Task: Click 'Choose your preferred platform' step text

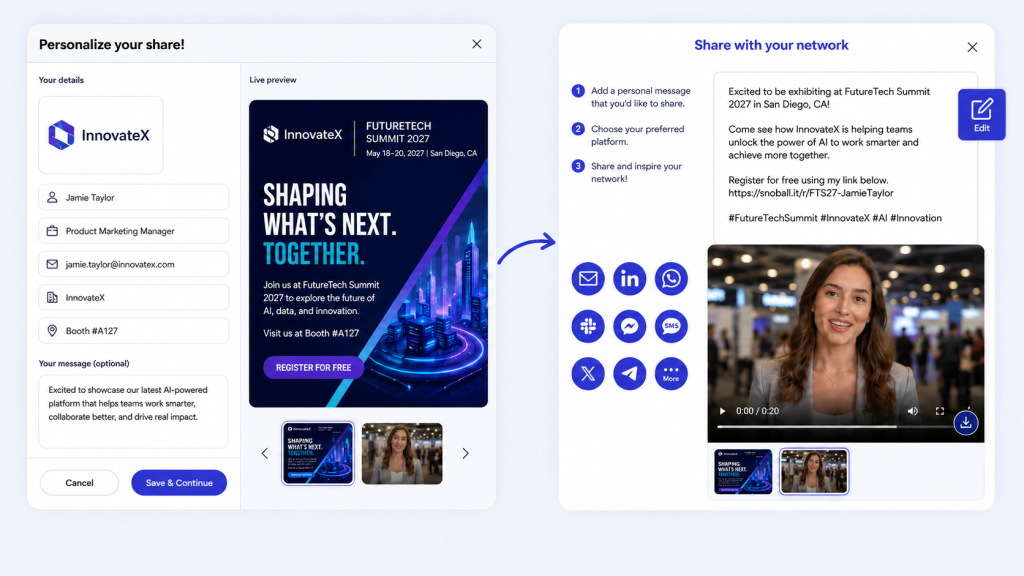Action: [x=637, y=135]
